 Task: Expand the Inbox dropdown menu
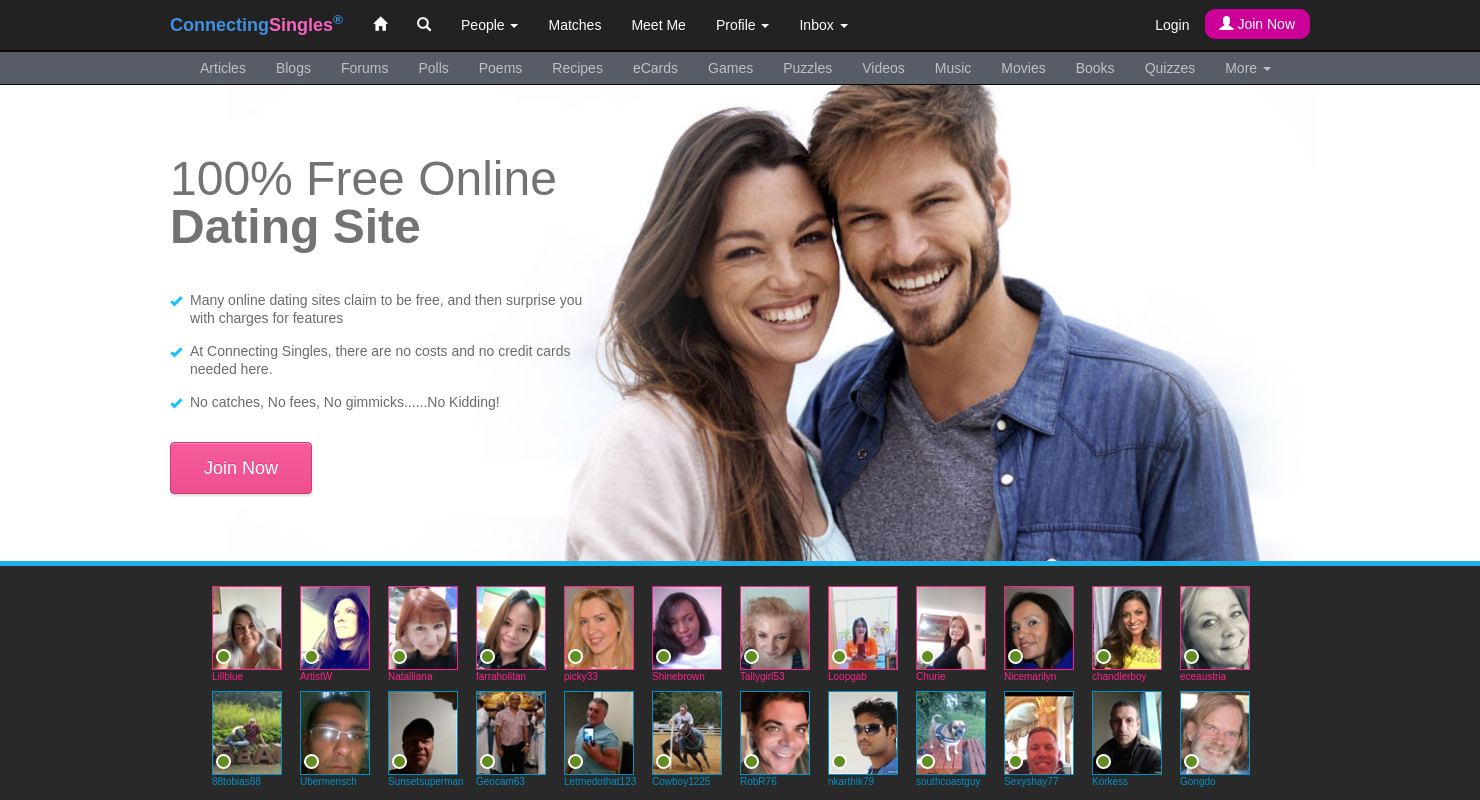click(x=823, y=25)
